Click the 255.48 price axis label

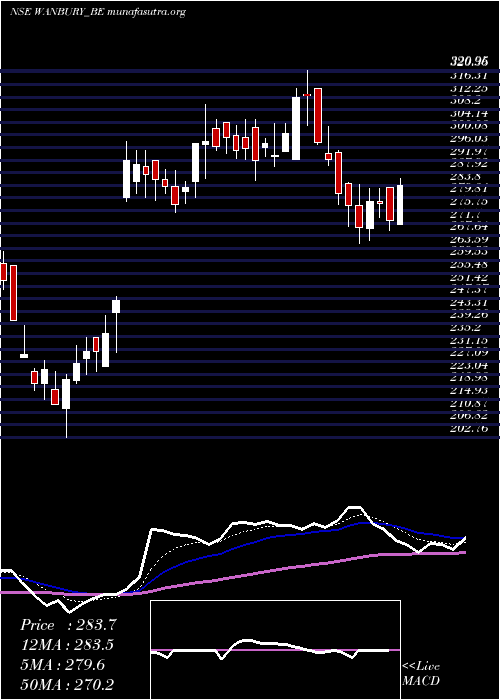click(468, 265)
